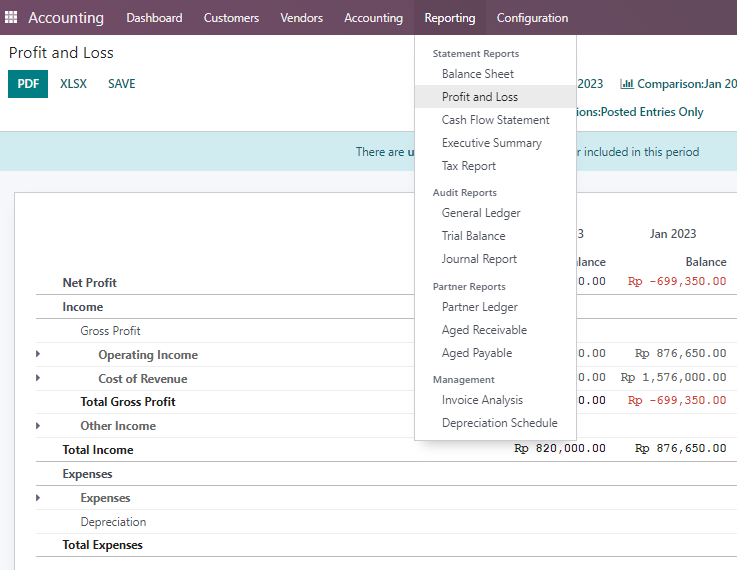Open Aged Payable report
737x570 pixels.
pyautogui.click(x=495, y=353)
